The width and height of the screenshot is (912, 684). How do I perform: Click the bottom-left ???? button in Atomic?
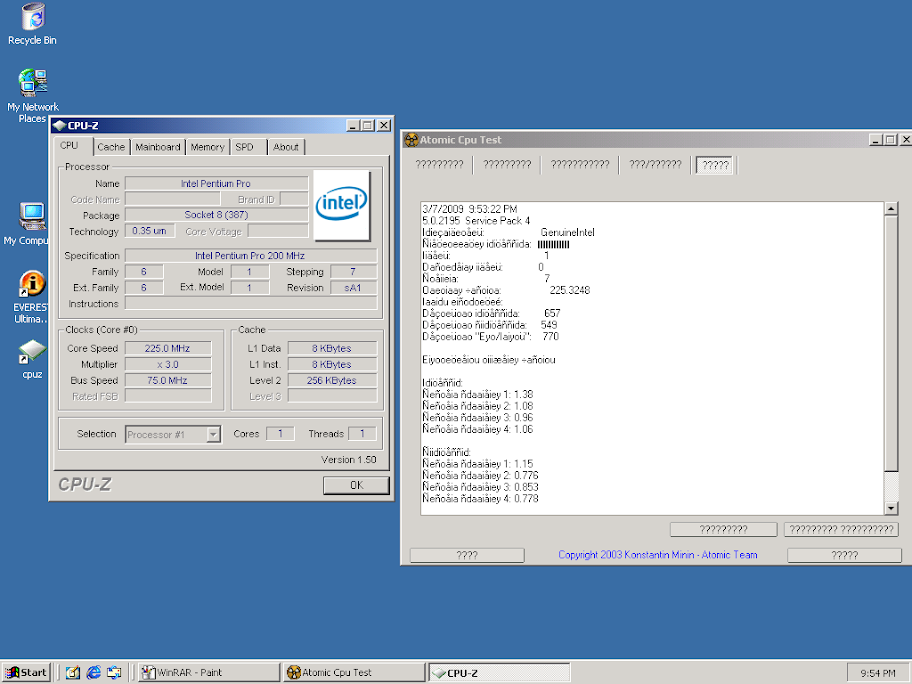click(467, 555)
